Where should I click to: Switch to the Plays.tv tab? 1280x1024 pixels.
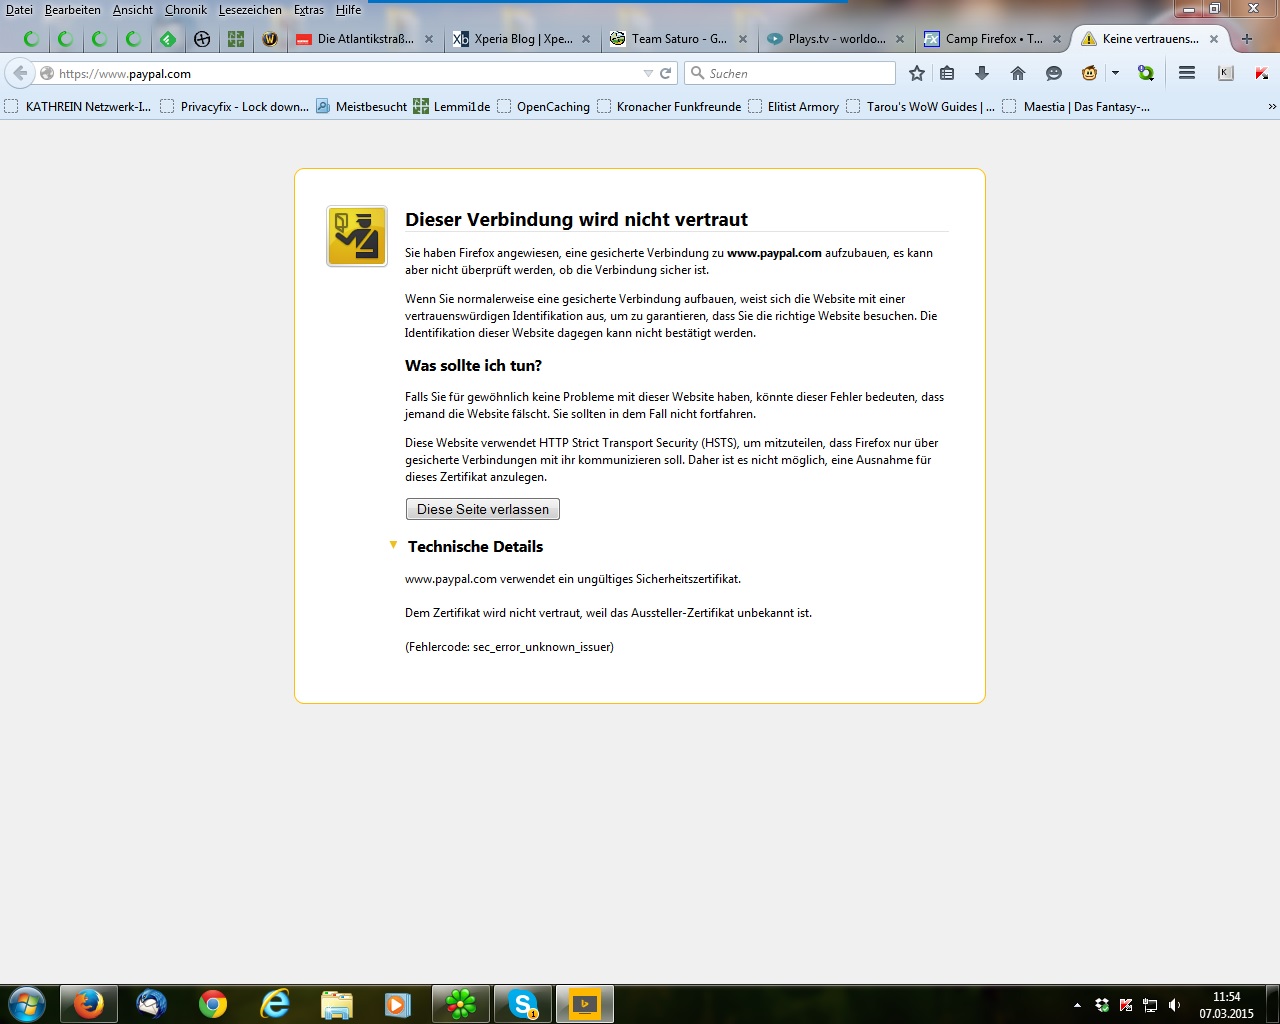[x=836, y=39]
